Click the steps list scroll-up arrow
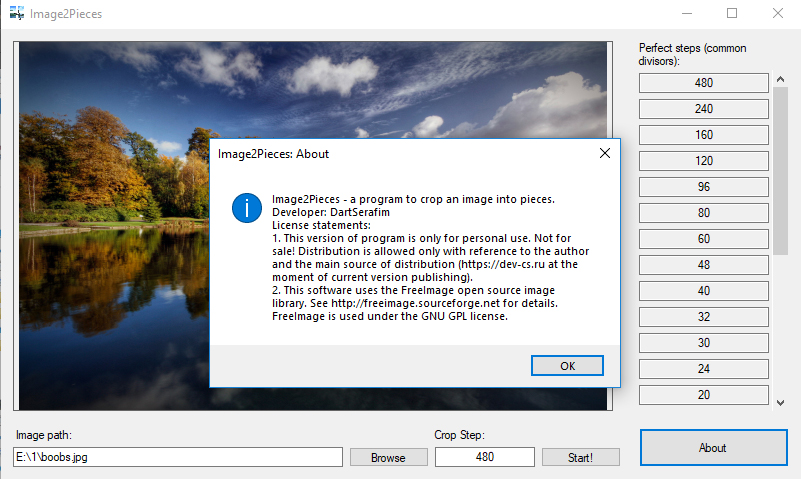Image resolution: width=801 pixels, height=479 pixels. [780, 79]
